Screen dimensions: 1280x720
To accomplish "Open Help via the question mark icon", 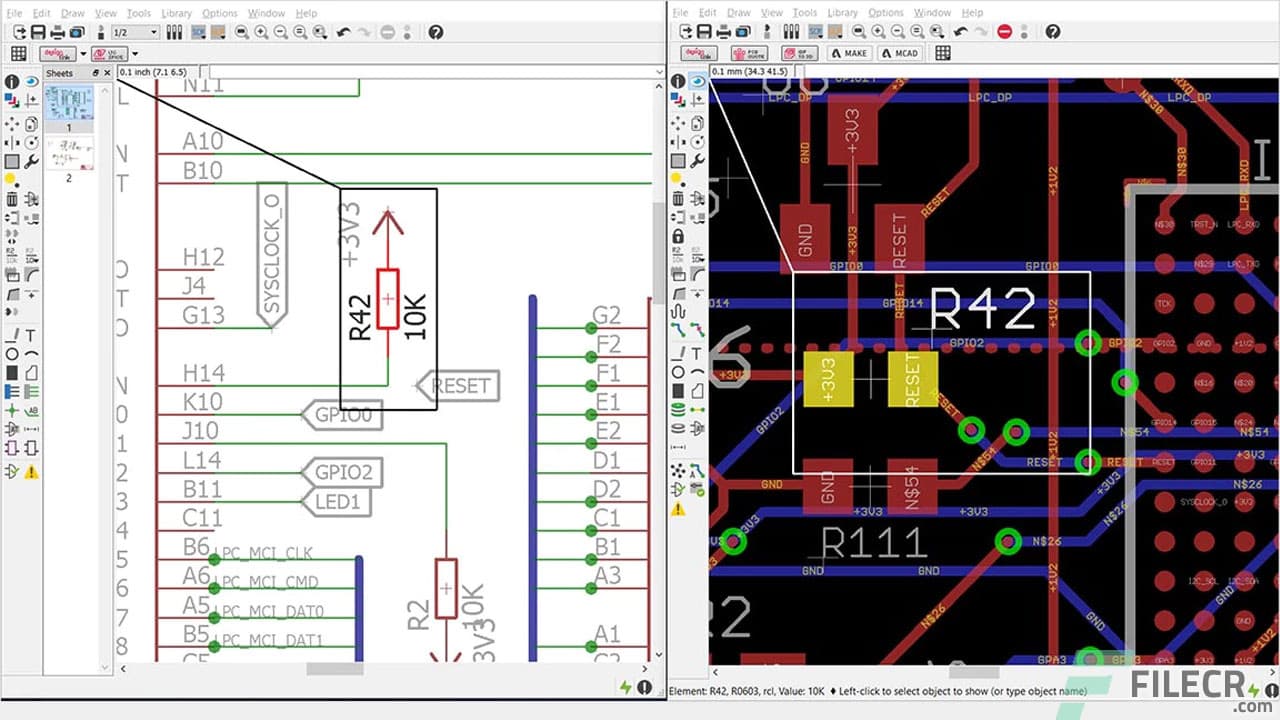I will pos(435,33).
